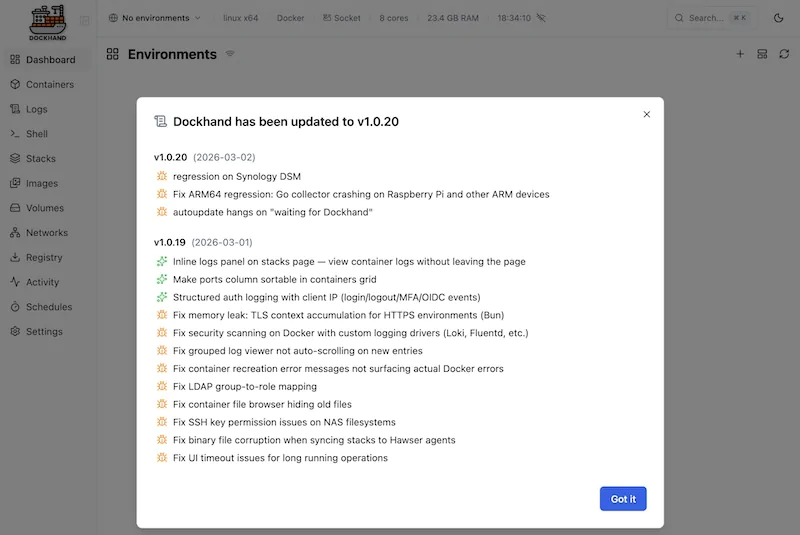Click 'Fix container recreation error messages' entry
800x535 pixels.
(338, 369)
